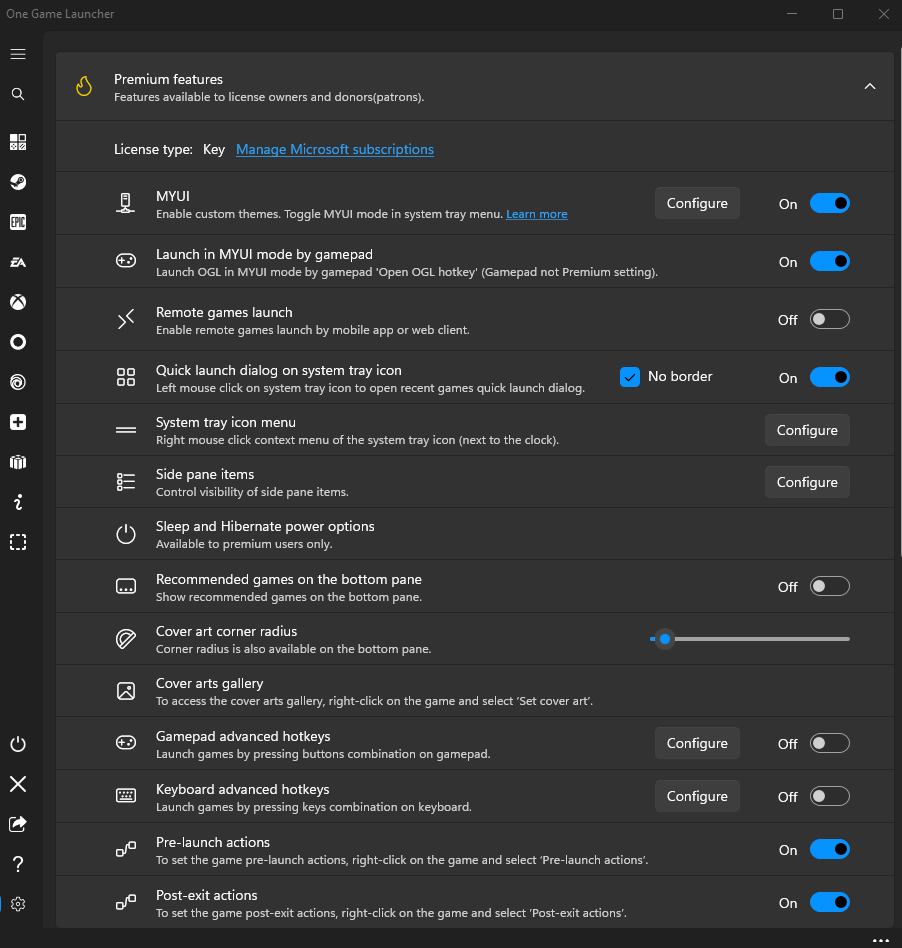Configure Side pane items
This screenshot has height=948, width=902.
pos(807,482)
